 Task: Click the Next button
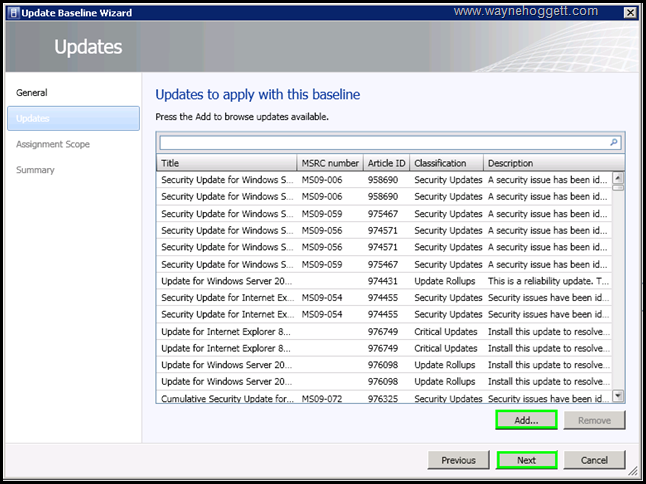[x=526, y=460]
